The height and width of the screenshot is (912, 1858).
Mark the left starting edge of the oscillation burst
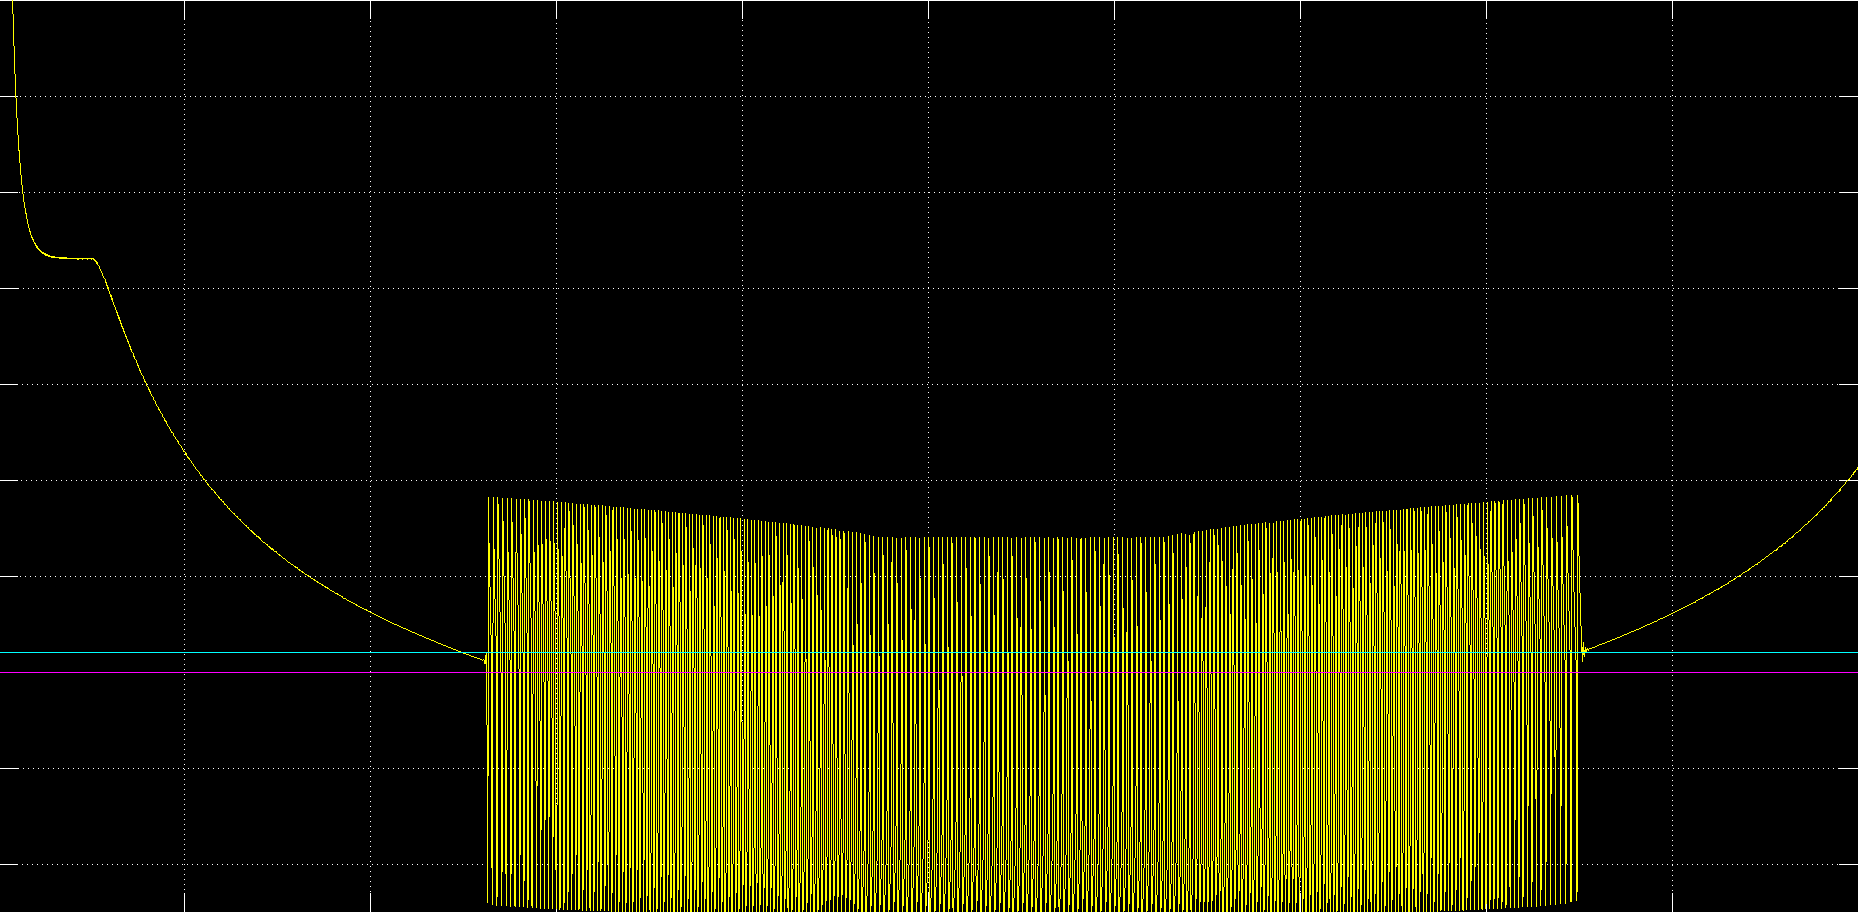click(488, 700)
